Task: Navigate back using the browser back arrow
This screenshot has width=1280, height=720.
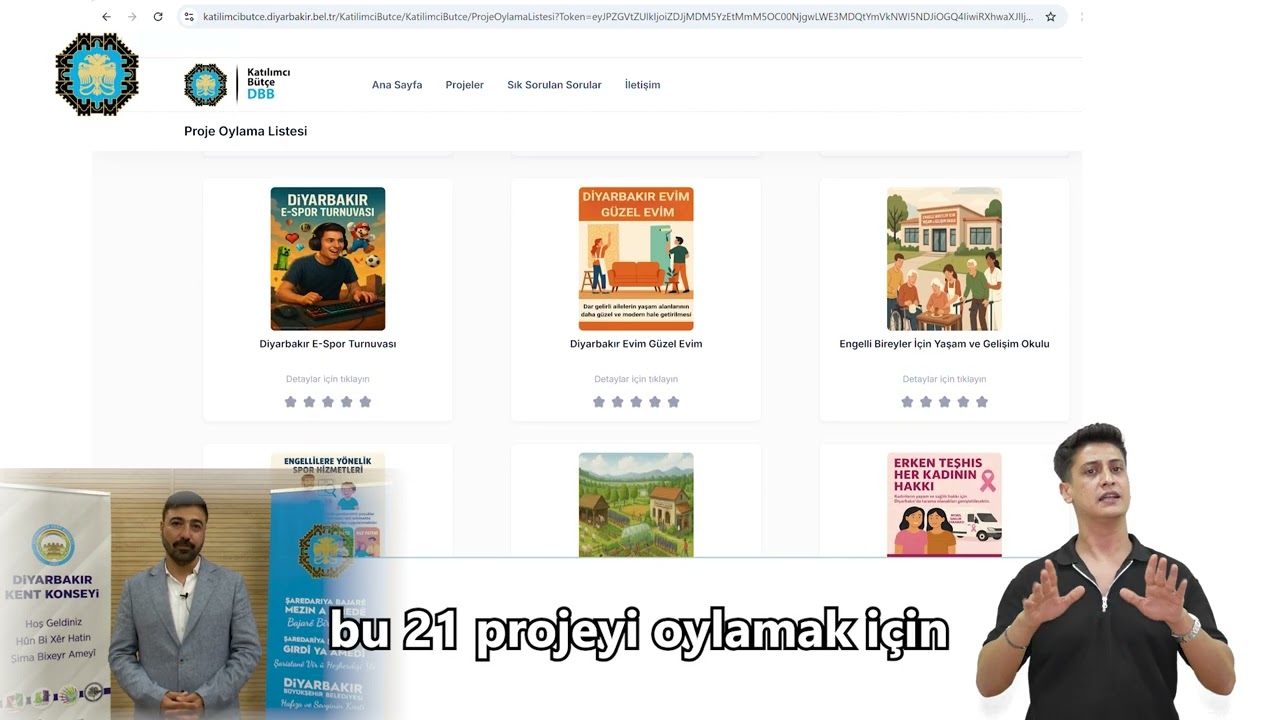Action: (x=106, y=16)
